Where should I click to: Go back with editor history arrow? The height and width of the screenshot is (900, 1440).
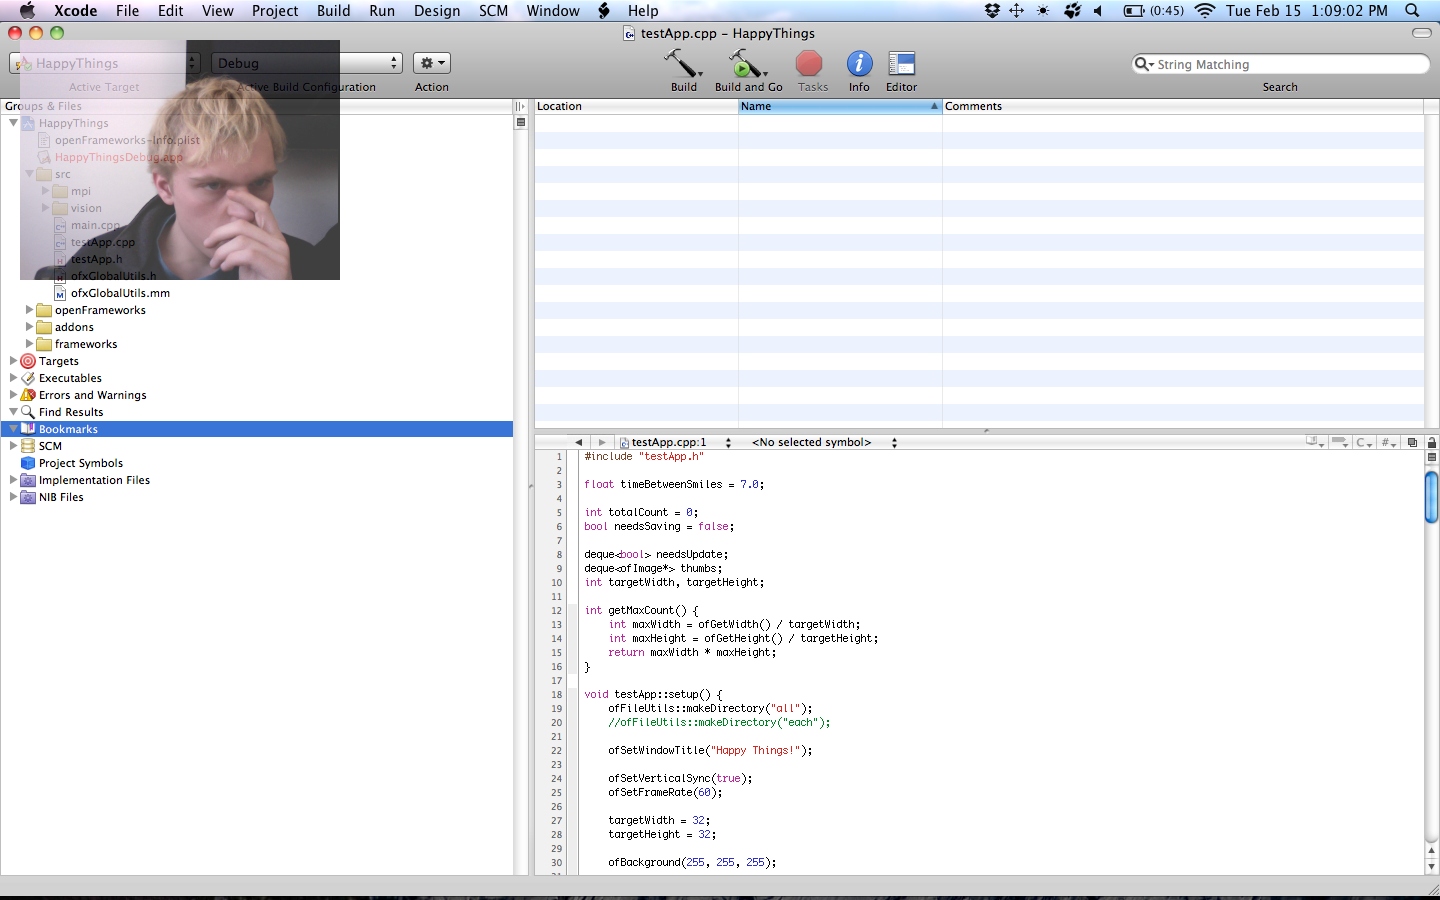578,442
